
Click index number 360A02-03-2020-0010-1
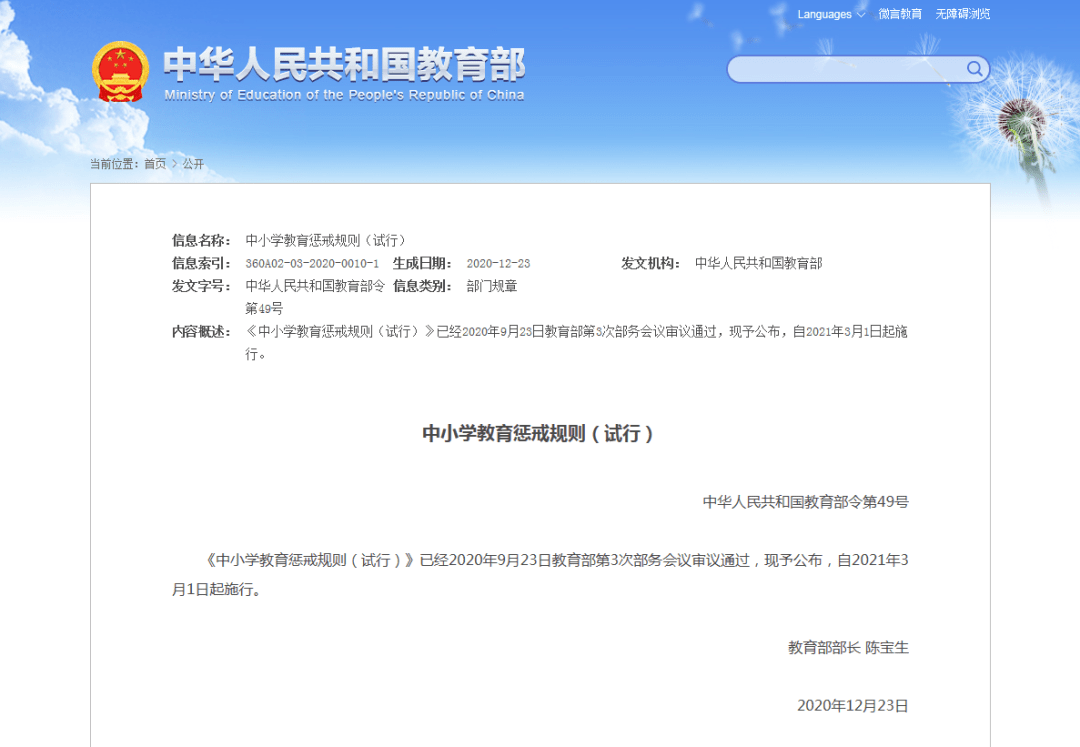(312, 264)
